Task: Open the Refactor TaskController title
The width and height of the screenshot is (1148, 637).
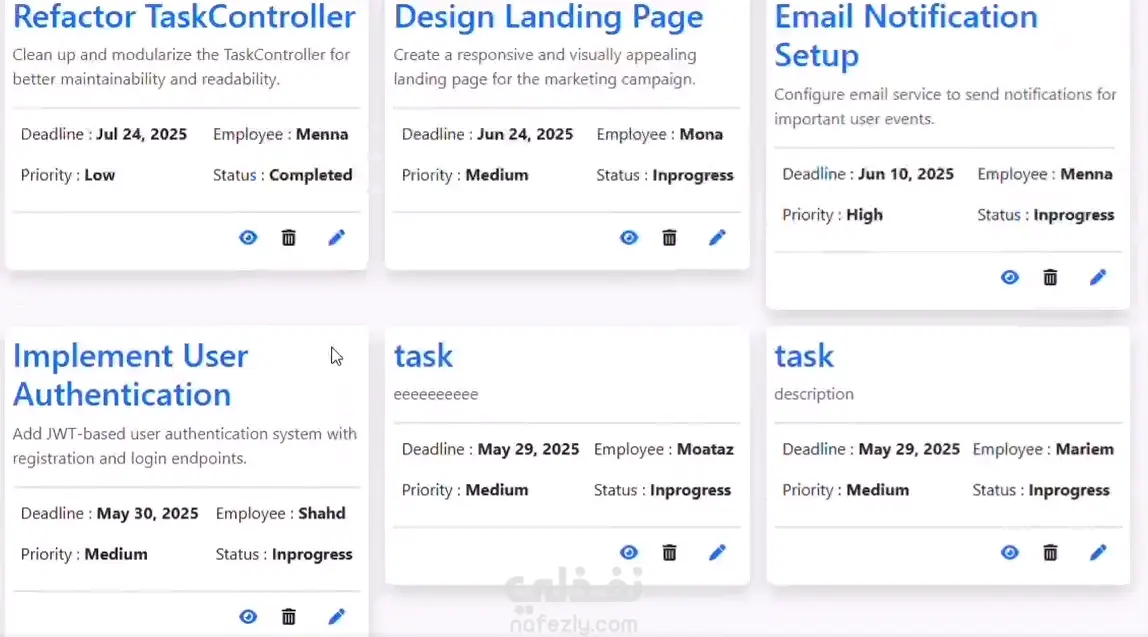Action: coord(184,17)
